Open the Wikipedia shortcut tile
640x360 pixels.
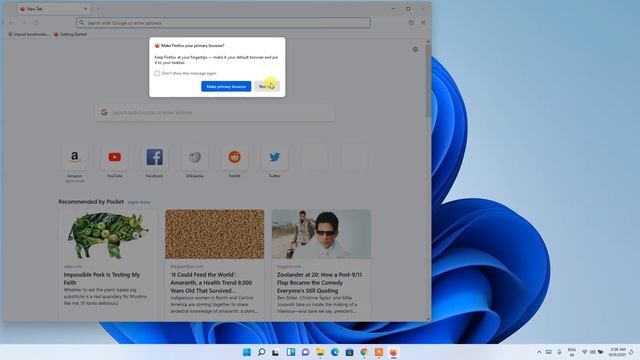coord(195,157)
